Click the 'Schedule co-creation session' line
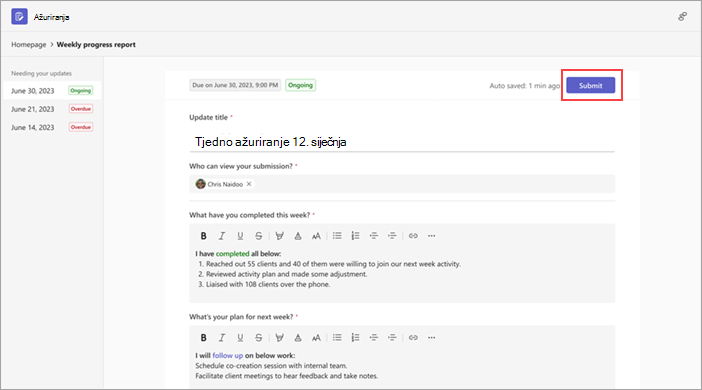702x390 pixels. point(271,366)
